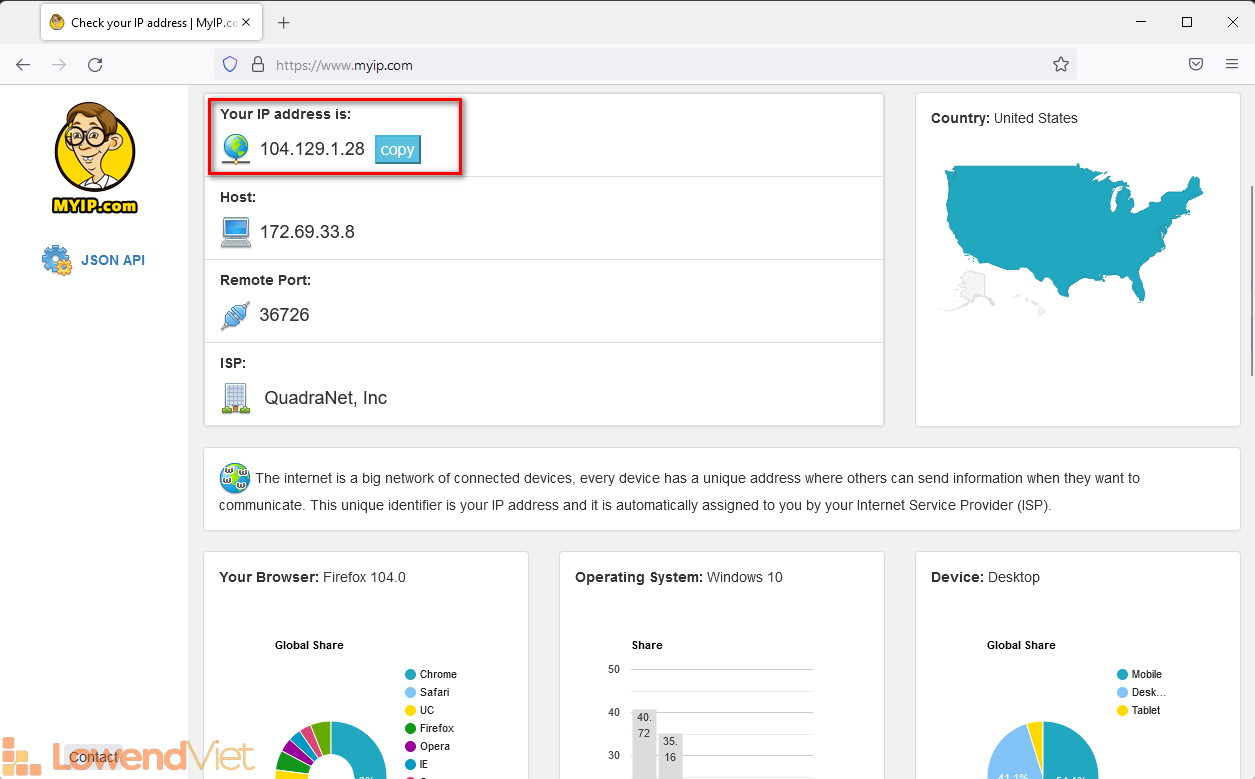
Task: Open the Save to Pocket icon
Action: point(1195,65)
